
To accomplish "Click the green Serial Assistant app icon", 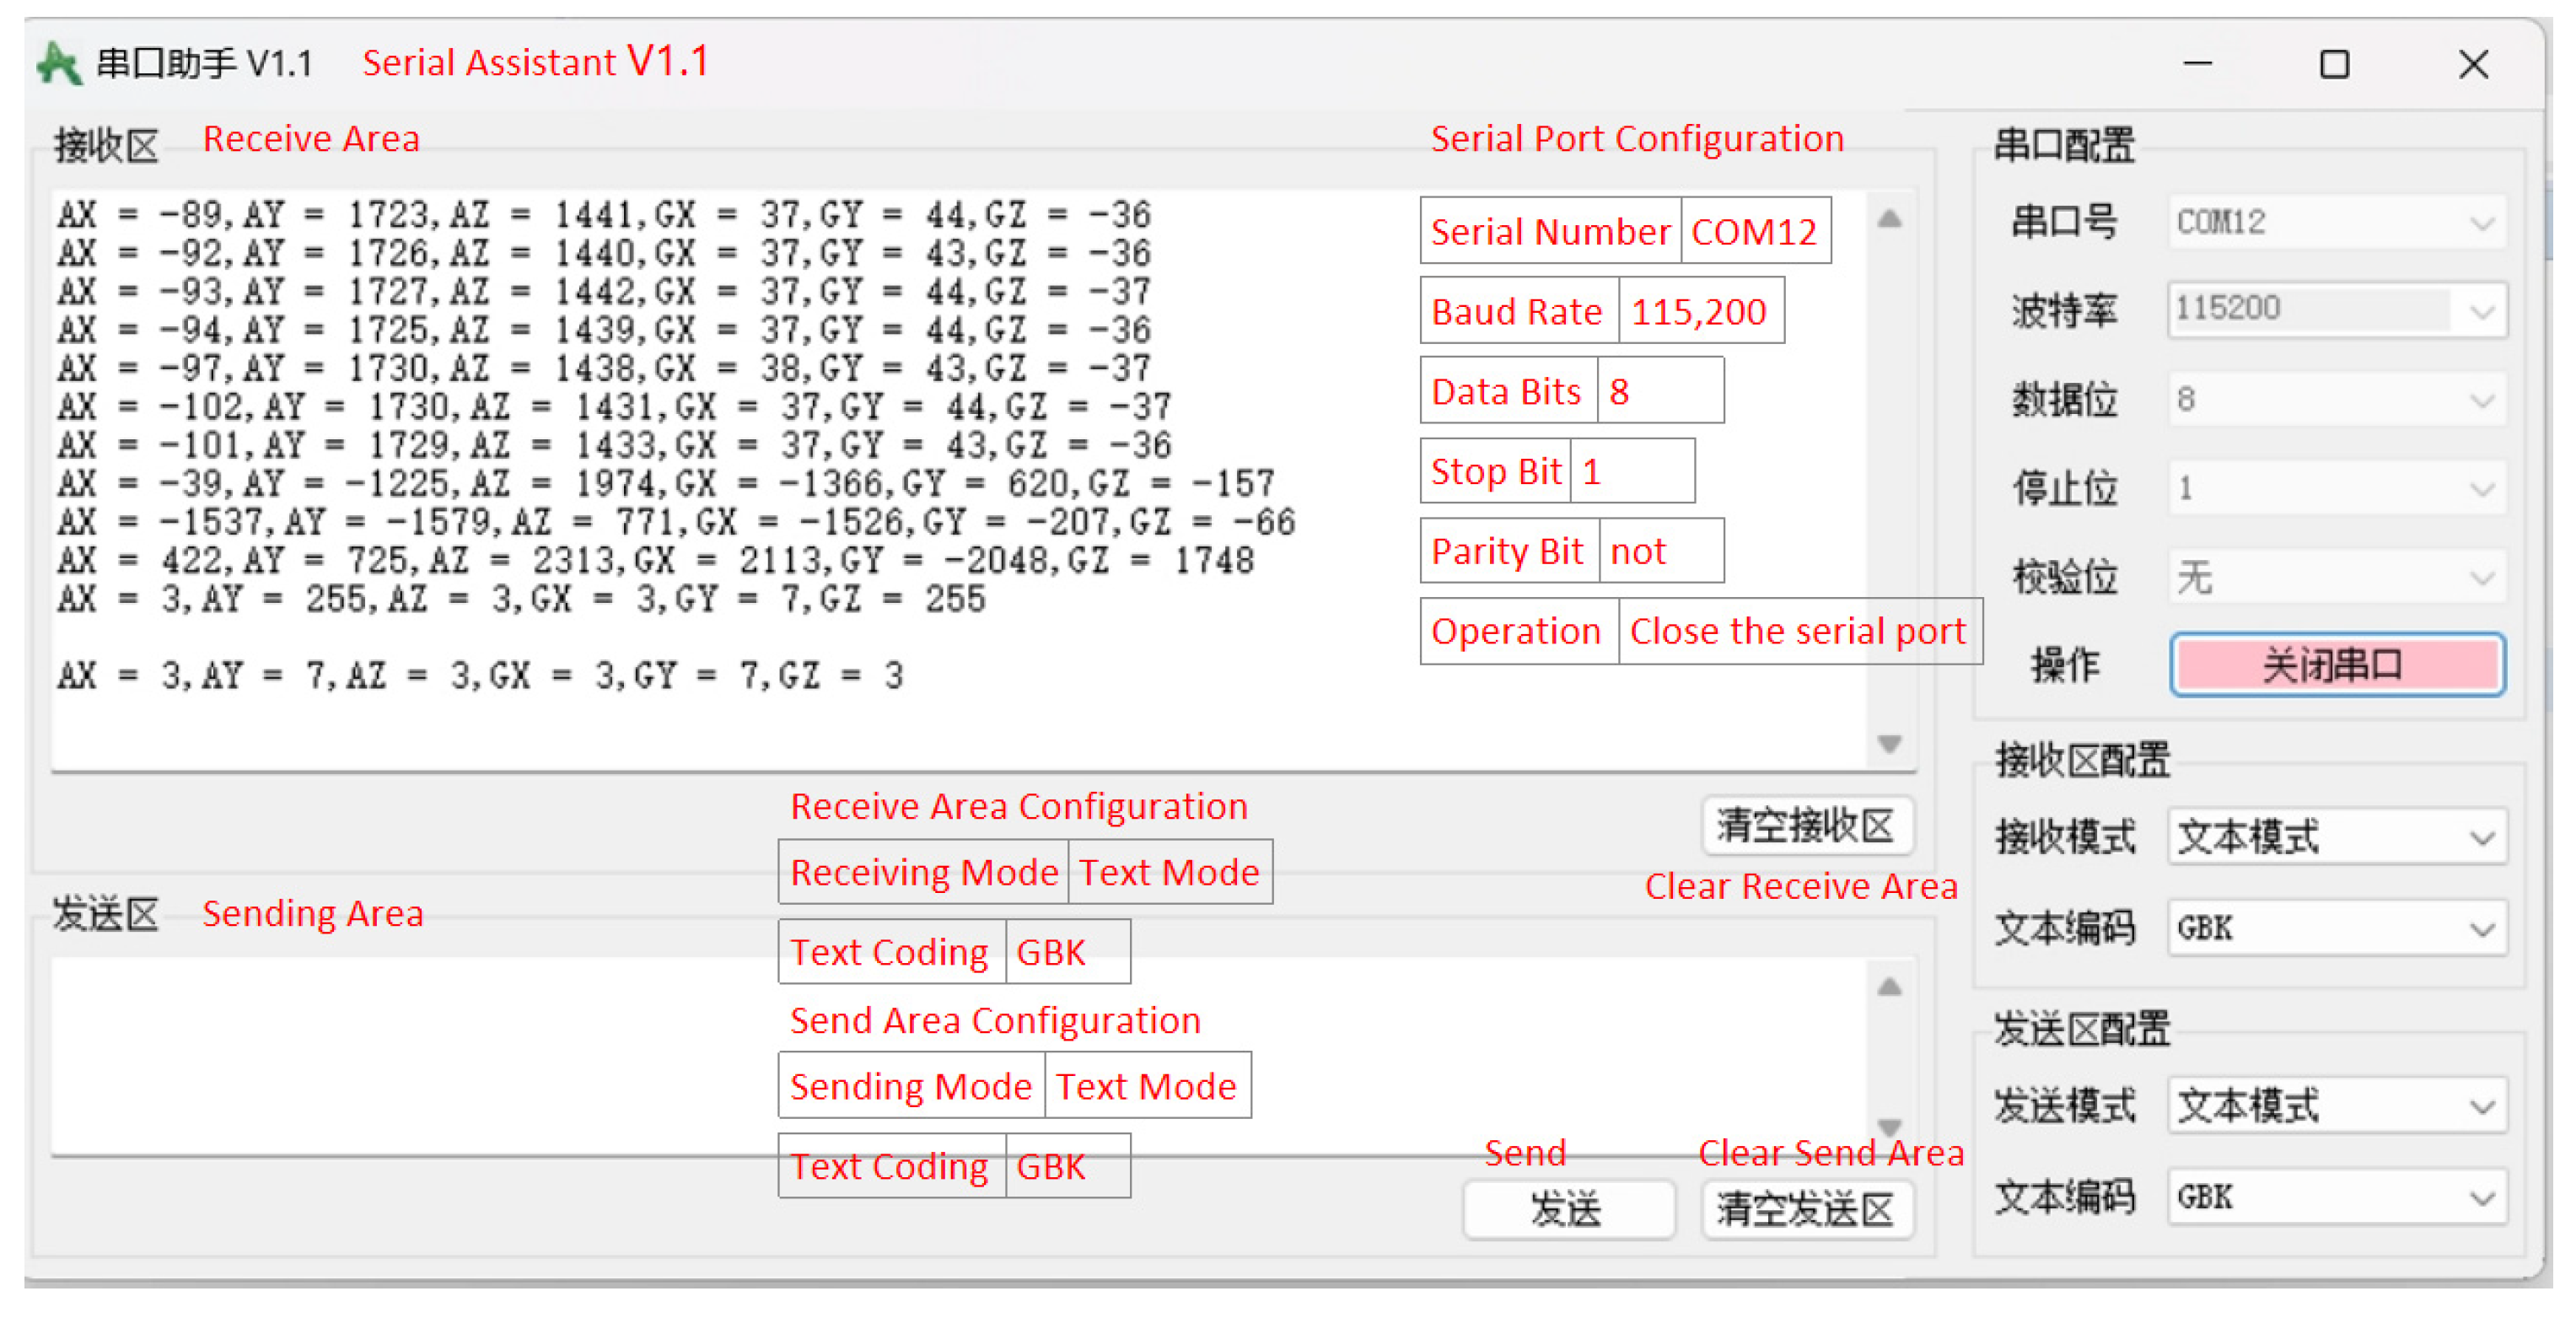I will [x=59, y=64].
